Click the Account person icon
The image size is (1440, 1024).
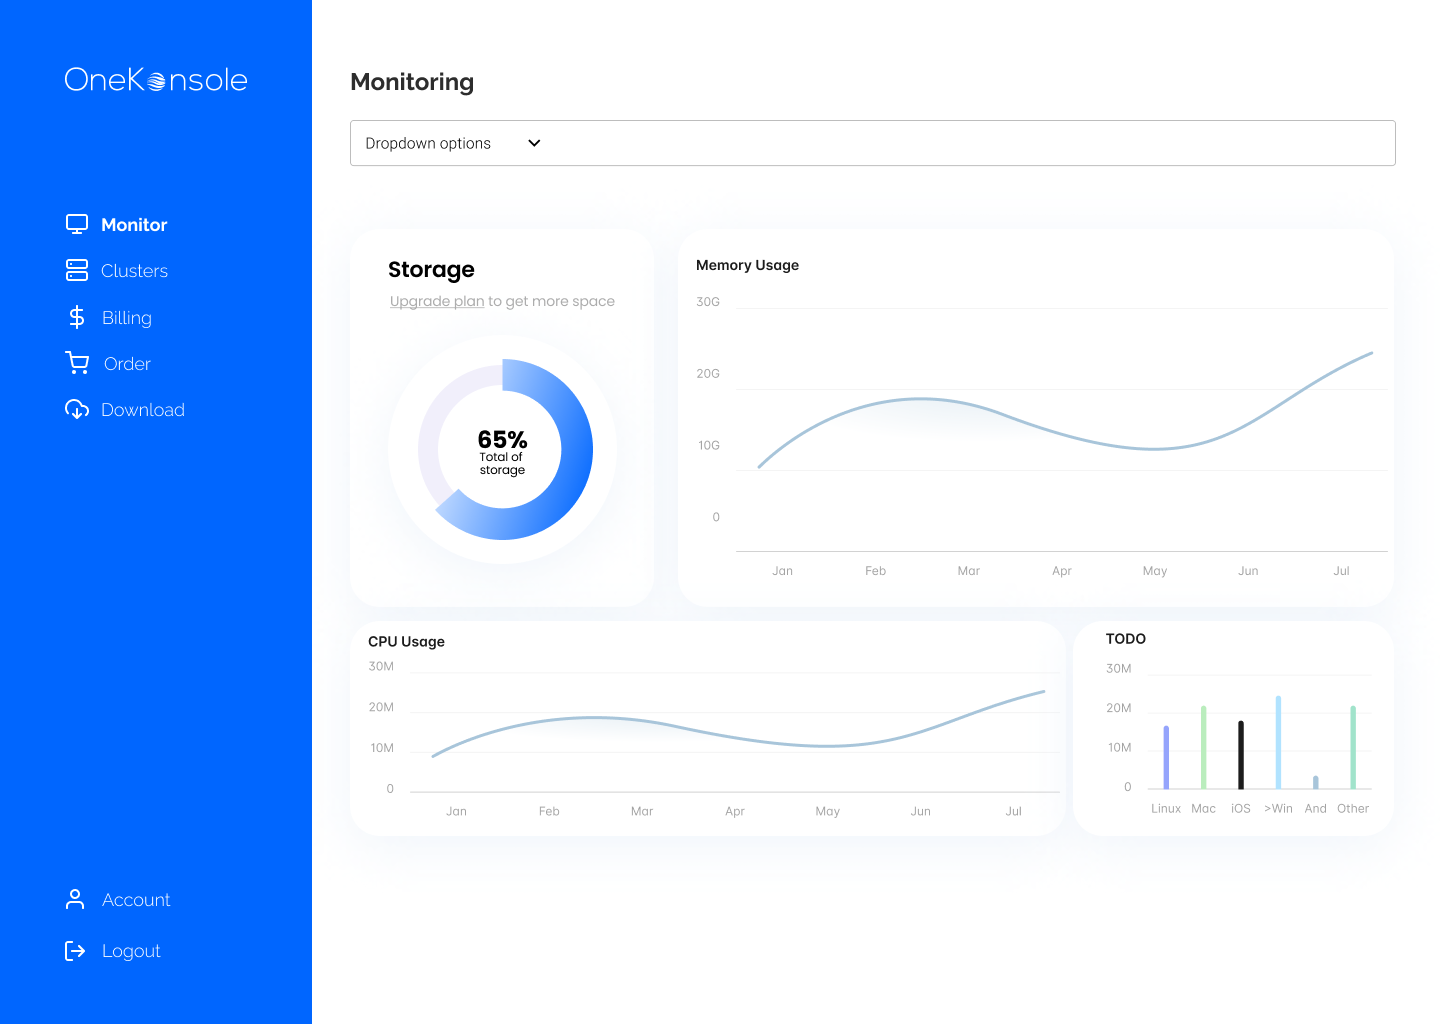tap(75, 899)
